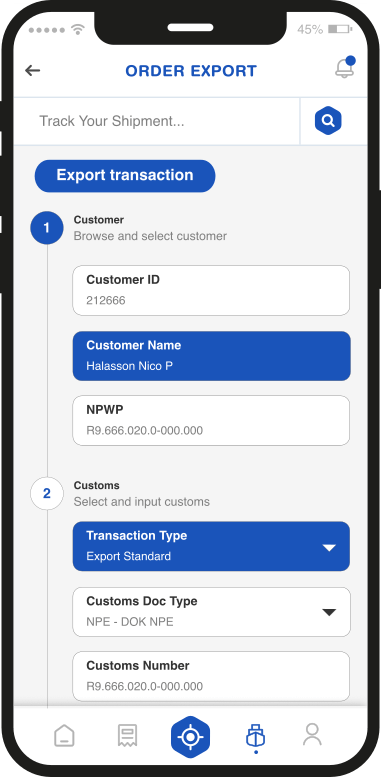The height and width of the screenshot is (777, 381).
Task: Open receipt icon in bottom bar
Action: point(127,735)
